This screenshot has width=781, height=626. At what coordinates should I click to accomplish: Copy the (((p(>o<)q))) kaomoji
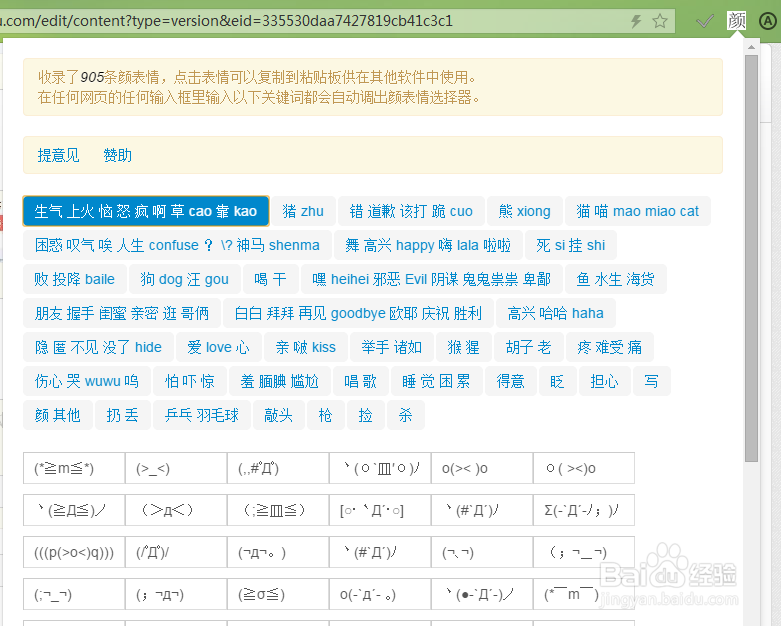pos(74,552)
